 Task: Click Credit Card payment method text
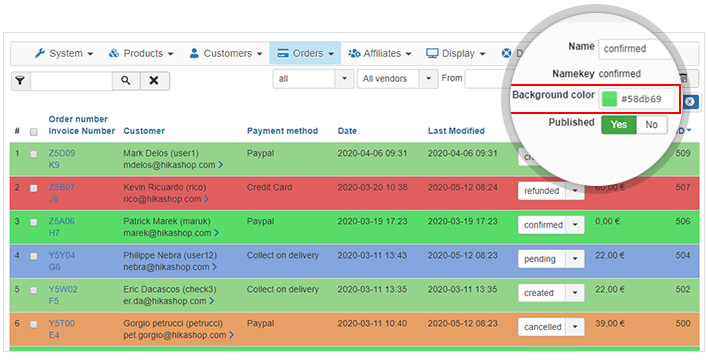tap(269, 187)
